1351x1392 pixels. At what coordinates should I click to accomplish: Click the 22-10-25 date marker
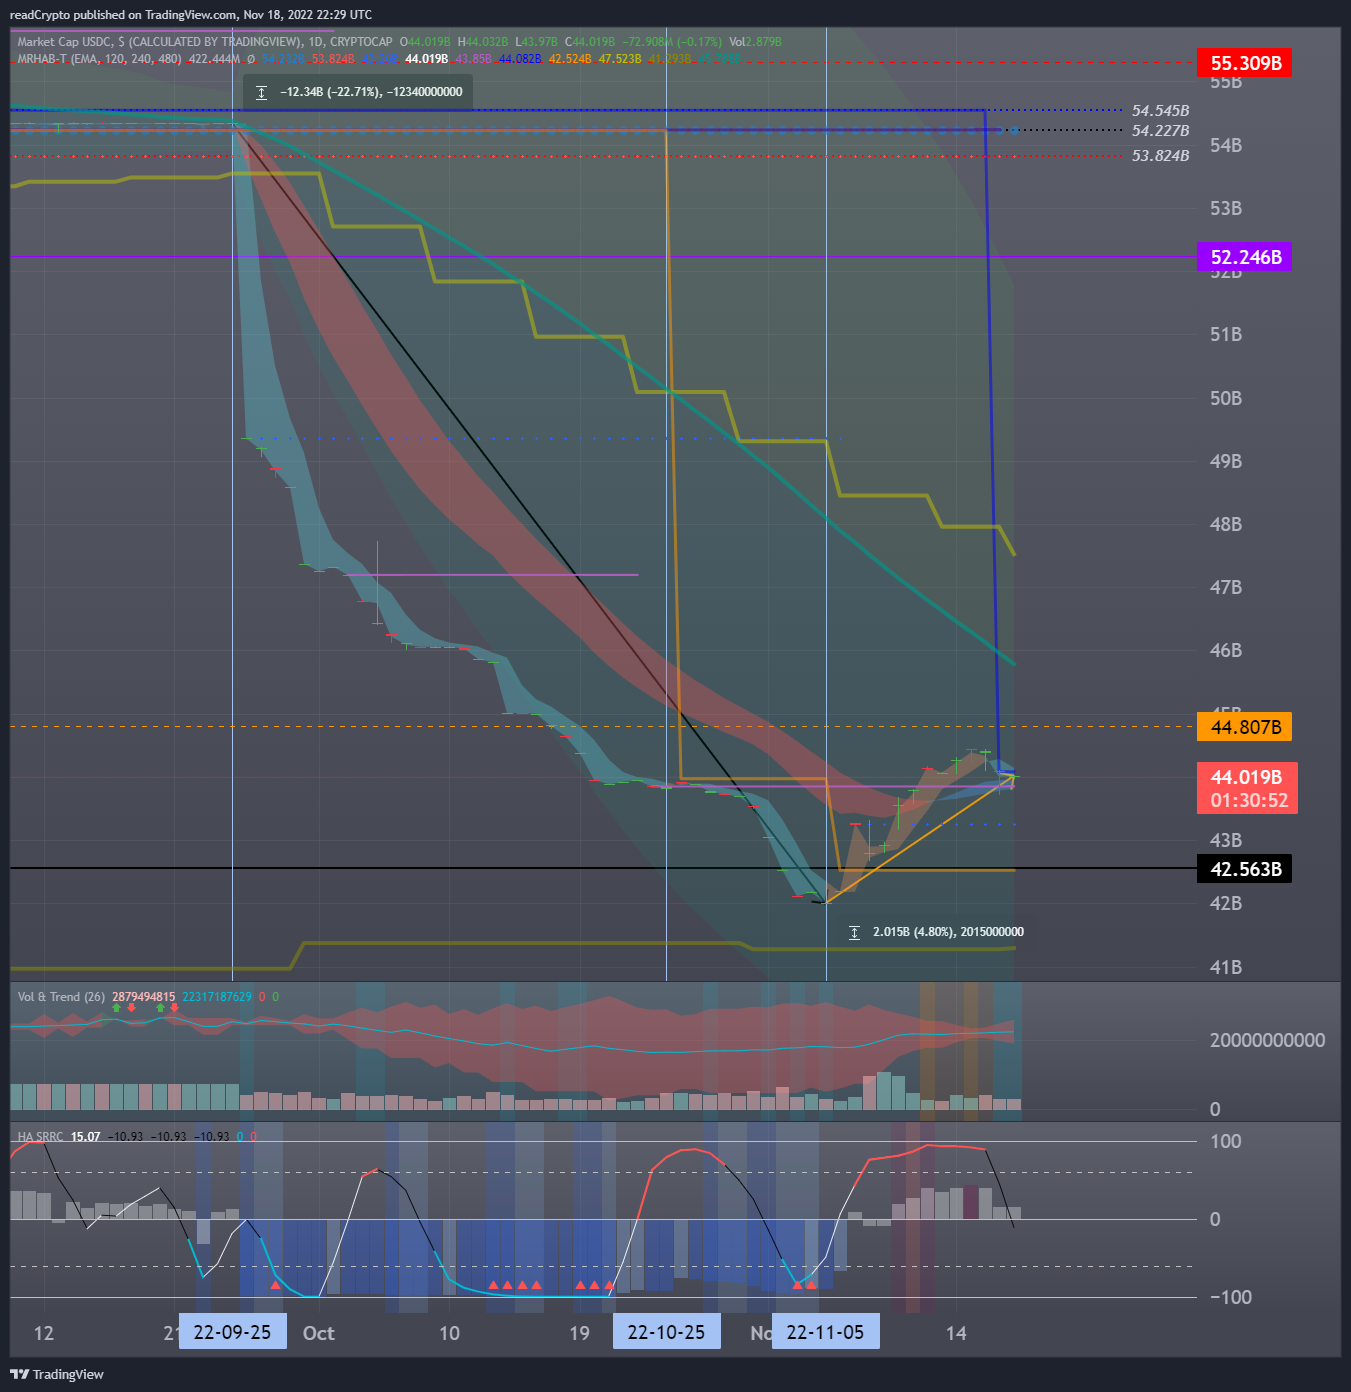(666, 1332)
